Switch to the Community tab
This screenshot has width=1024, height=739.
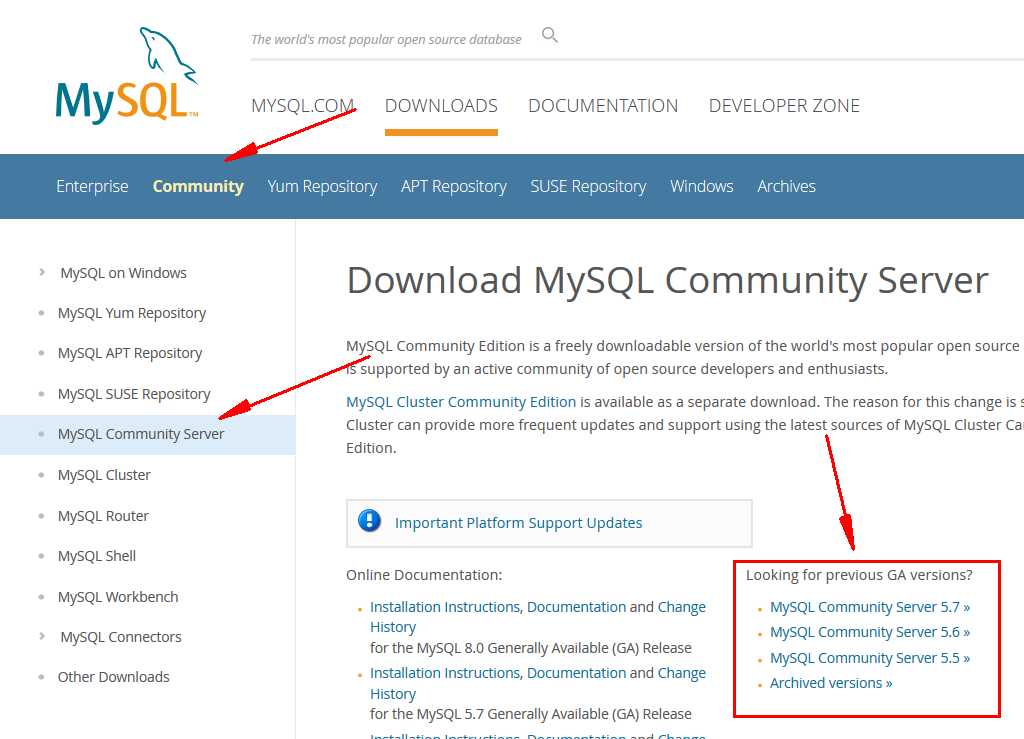click(x=198, y=186)
